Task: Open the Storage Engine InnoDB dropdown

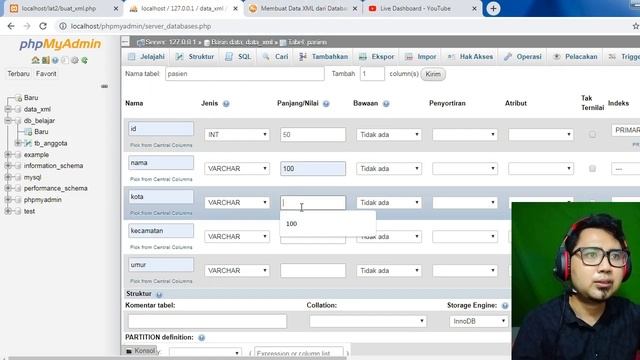Action: [x=478, y=321]
